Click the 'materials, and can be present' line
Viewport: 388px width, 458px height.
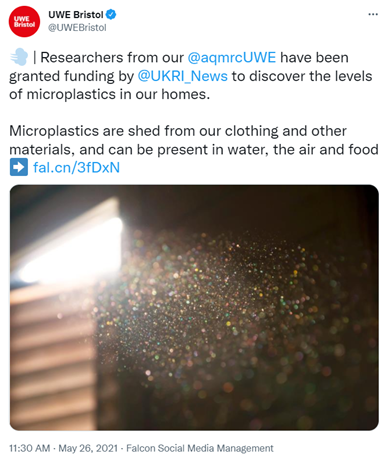point(194,150)
